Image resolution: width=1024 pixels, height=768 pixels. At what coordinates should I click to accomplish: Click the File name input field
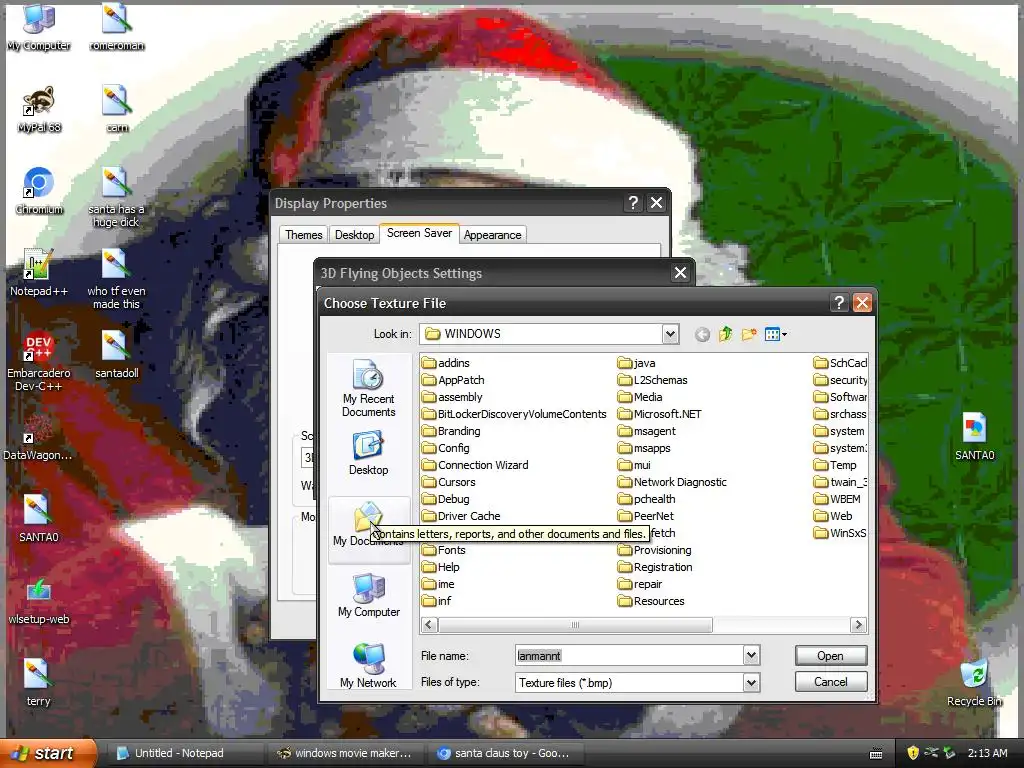(x=629, y=655)
